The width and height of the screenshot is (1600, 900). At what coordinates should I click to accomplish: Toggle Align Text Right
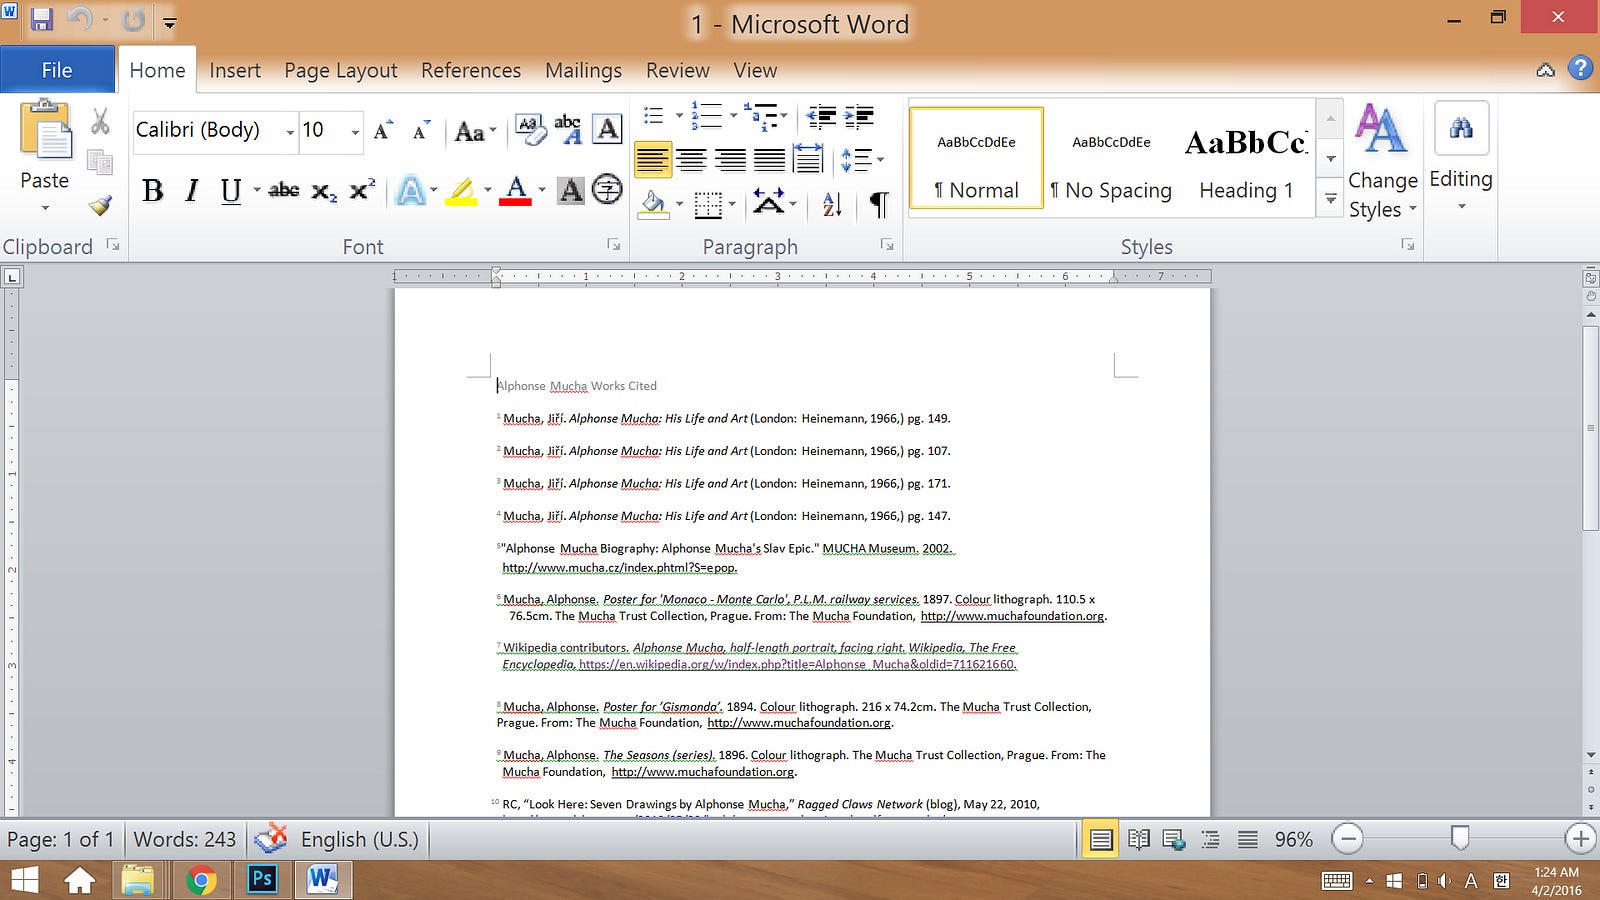pyautogui.click(x=730, y=158)
